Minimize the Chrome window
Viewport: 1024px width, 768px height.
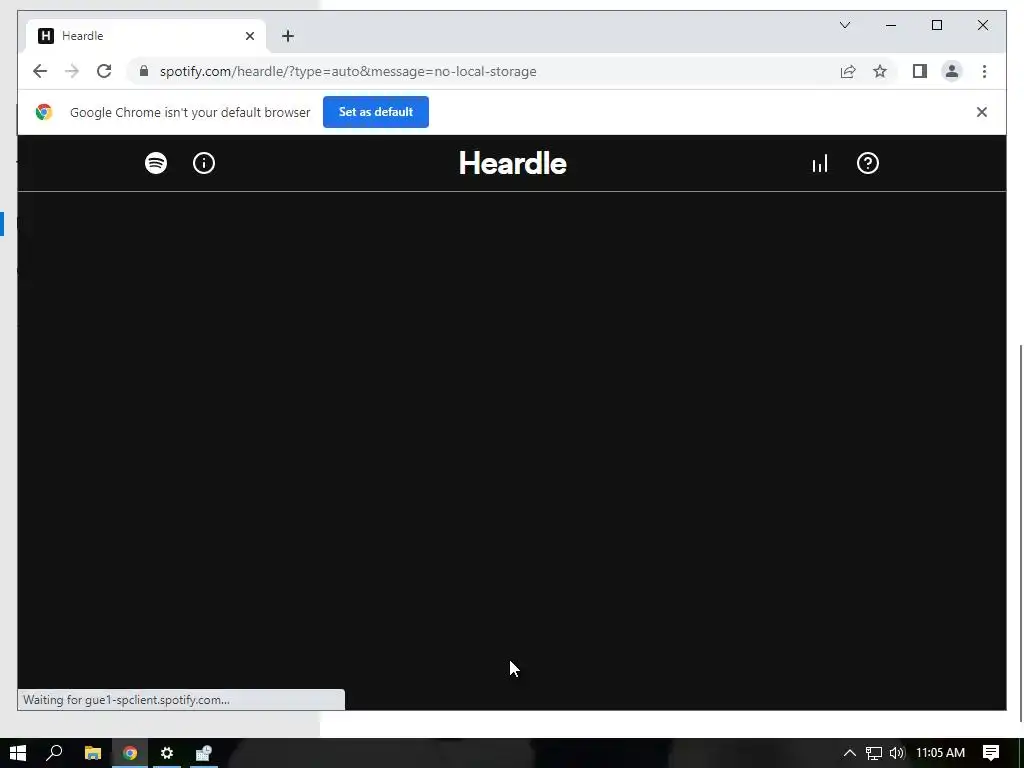pyautogui.click(x=891, y=25)
